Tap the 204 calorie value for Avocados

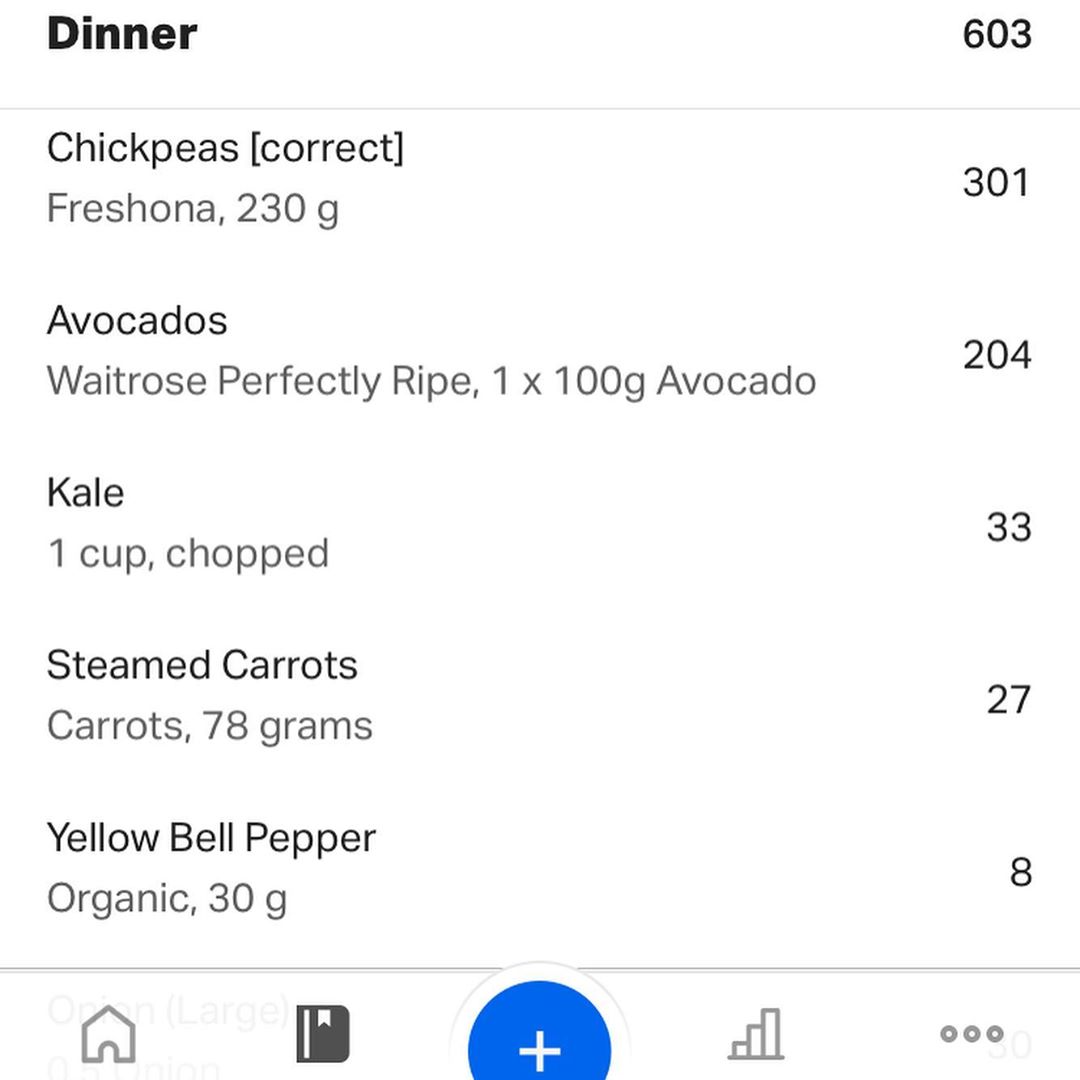[x=997, y=355]
